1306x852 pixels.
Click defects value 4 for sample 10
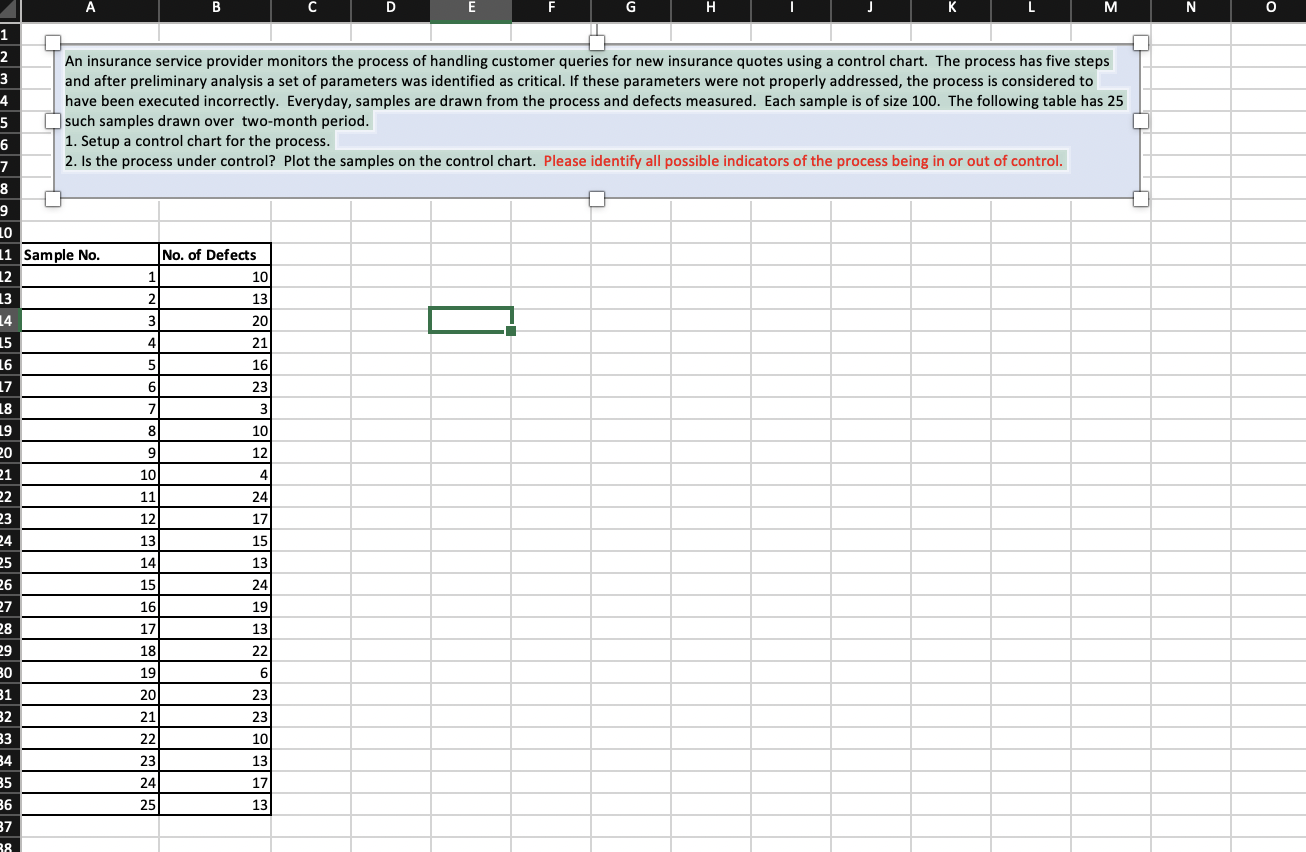(215, 475)
